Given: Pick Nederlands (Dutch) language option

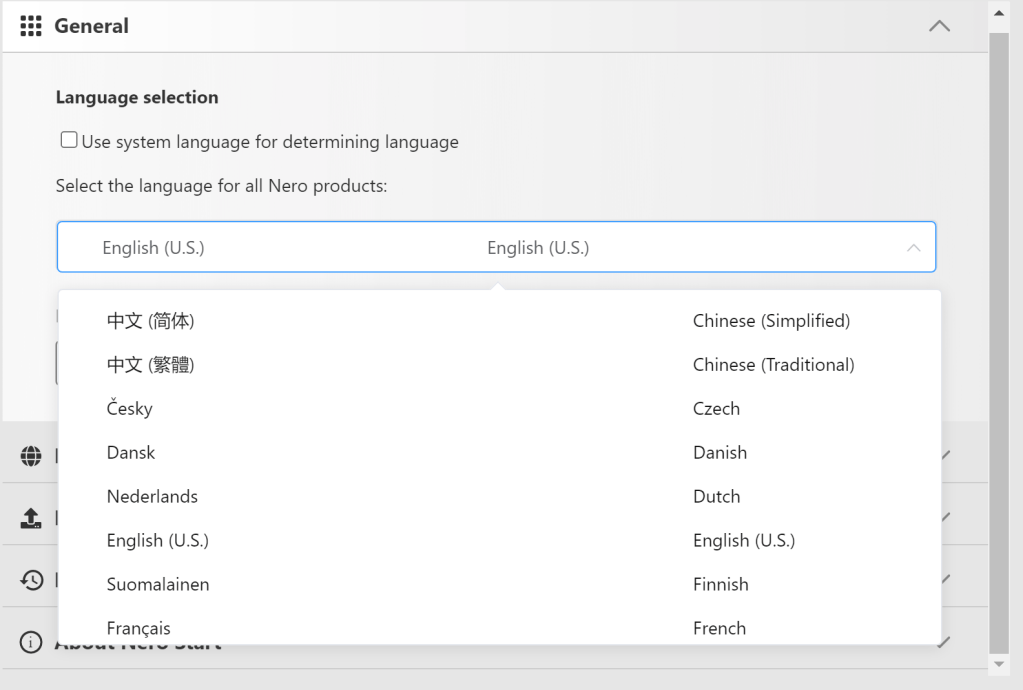Looking at the screenshot, I should (499, 497).
